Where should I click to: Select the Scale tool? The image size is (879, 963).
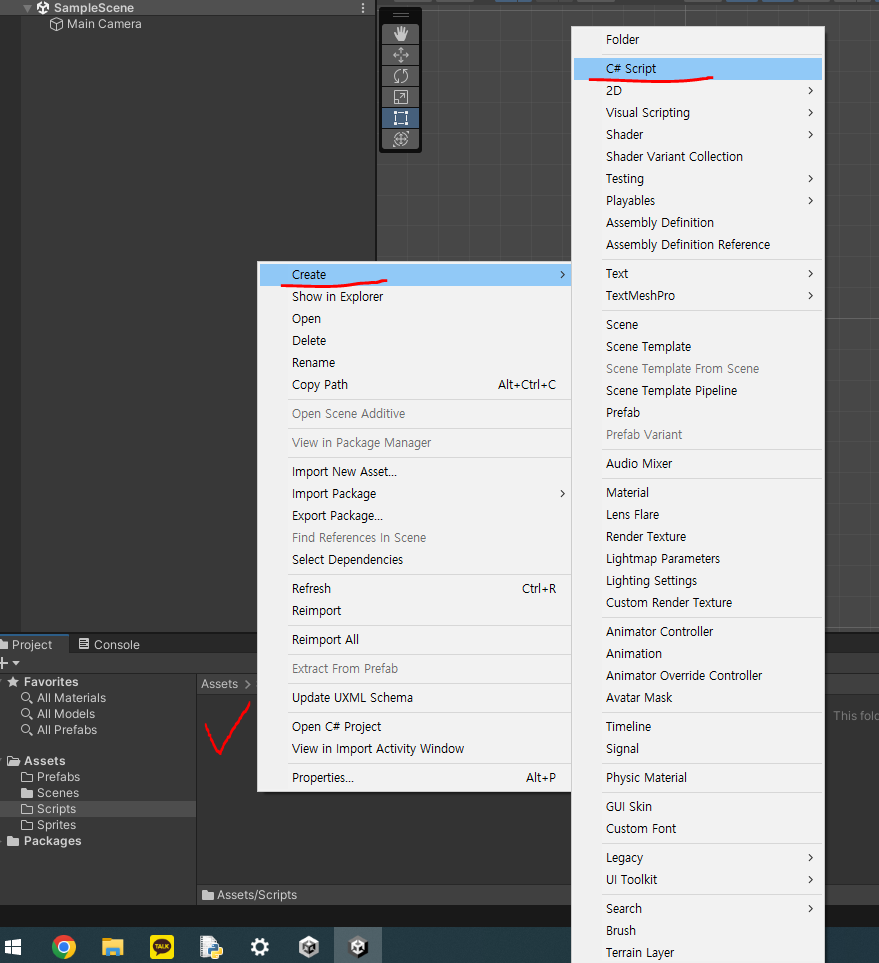tap(401, 97)
